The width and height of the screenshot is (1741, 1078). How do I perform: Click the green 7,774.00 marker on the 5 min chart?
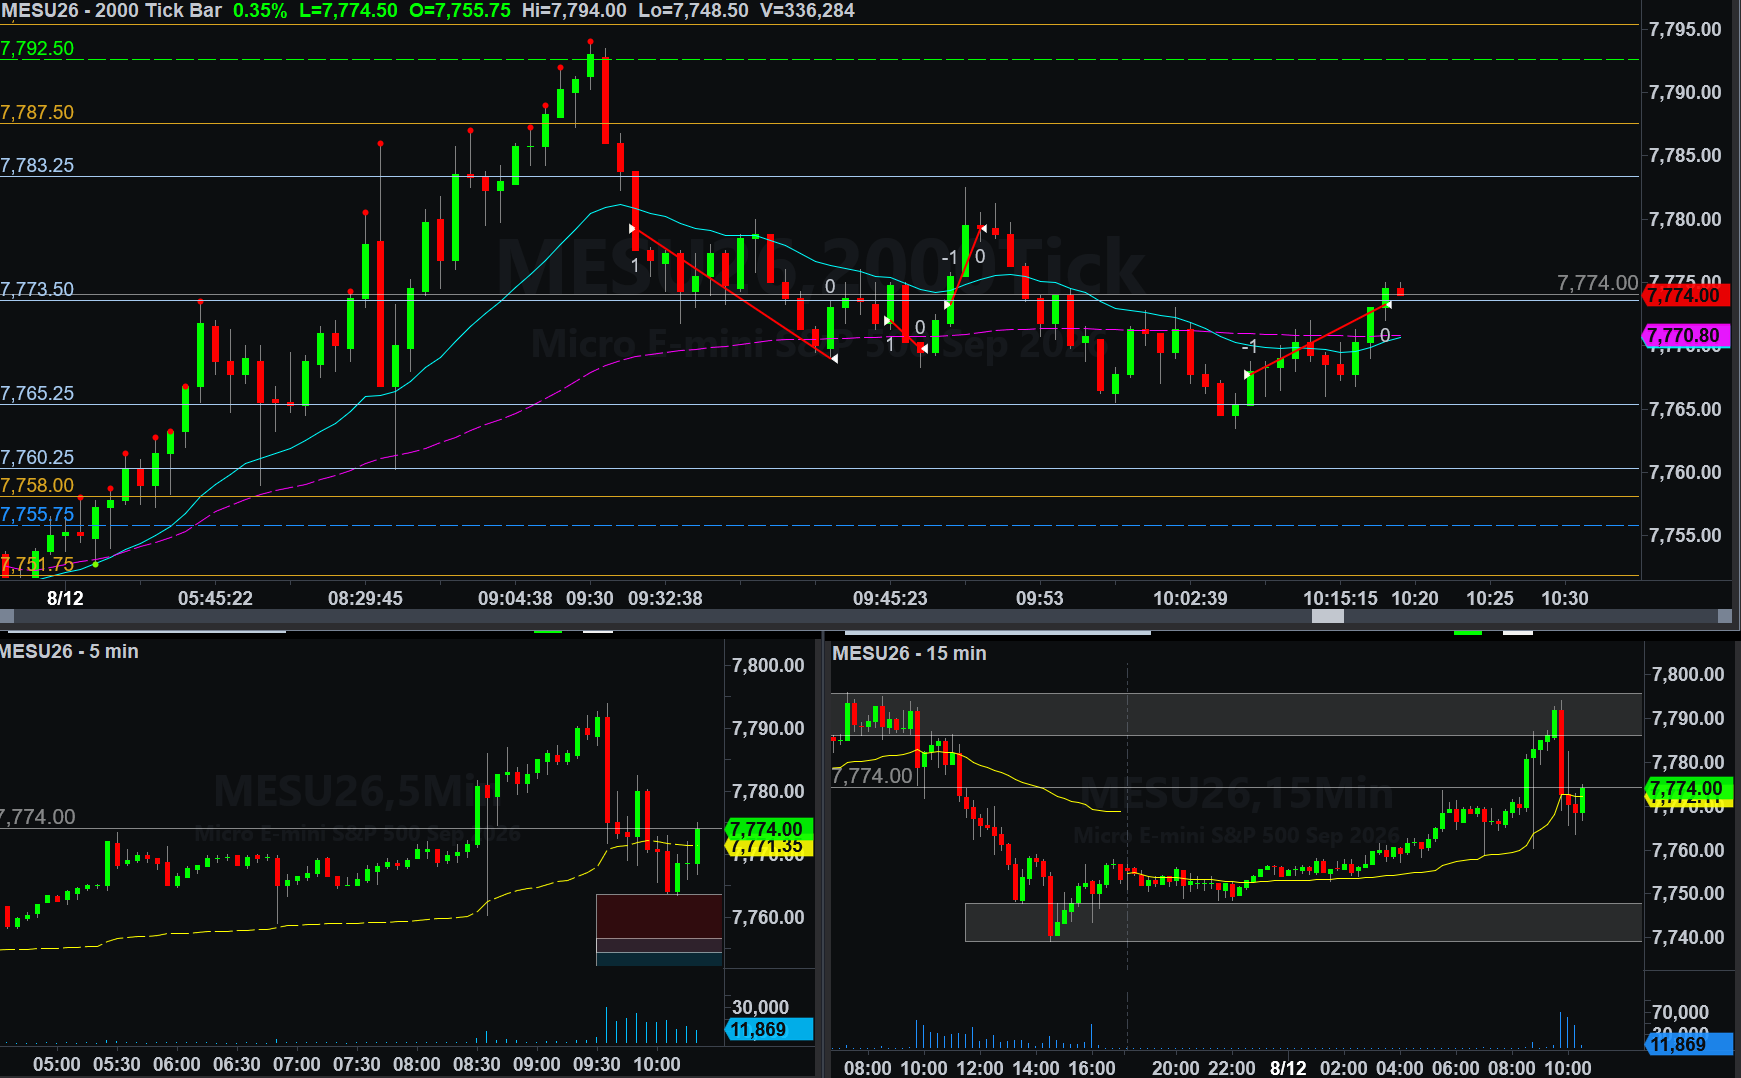click(x=768, y=829)
